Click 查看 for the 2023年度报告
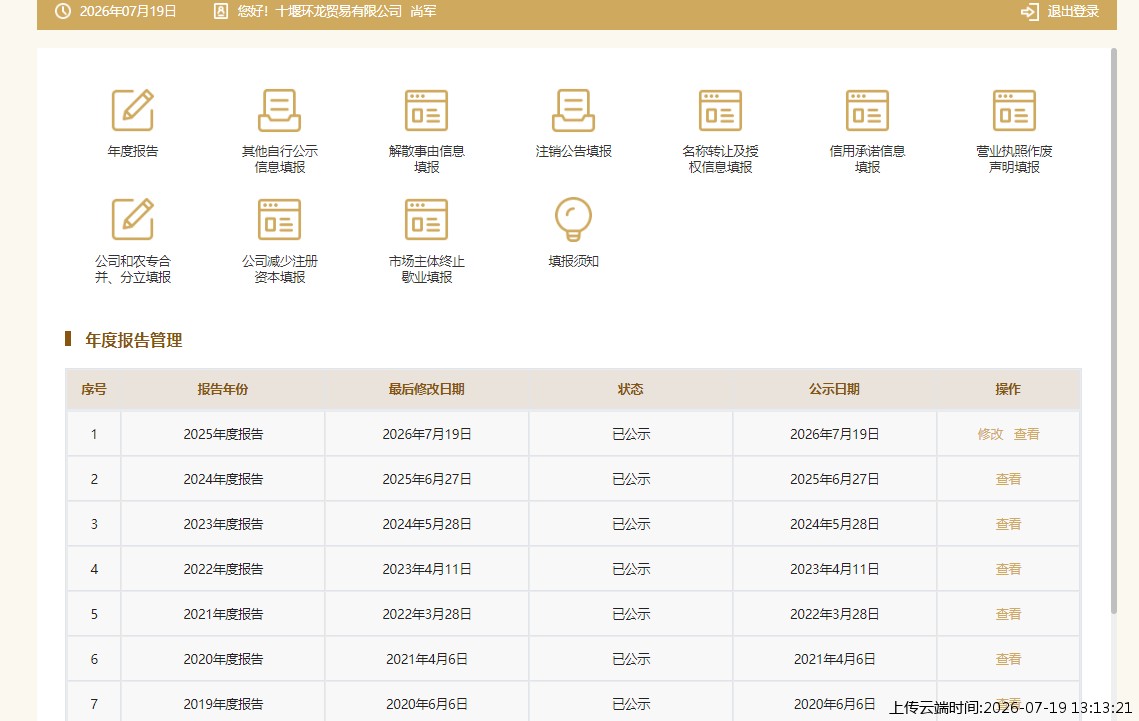Viewport: 1139px width, 721px height. click(x=1008, y=524)
